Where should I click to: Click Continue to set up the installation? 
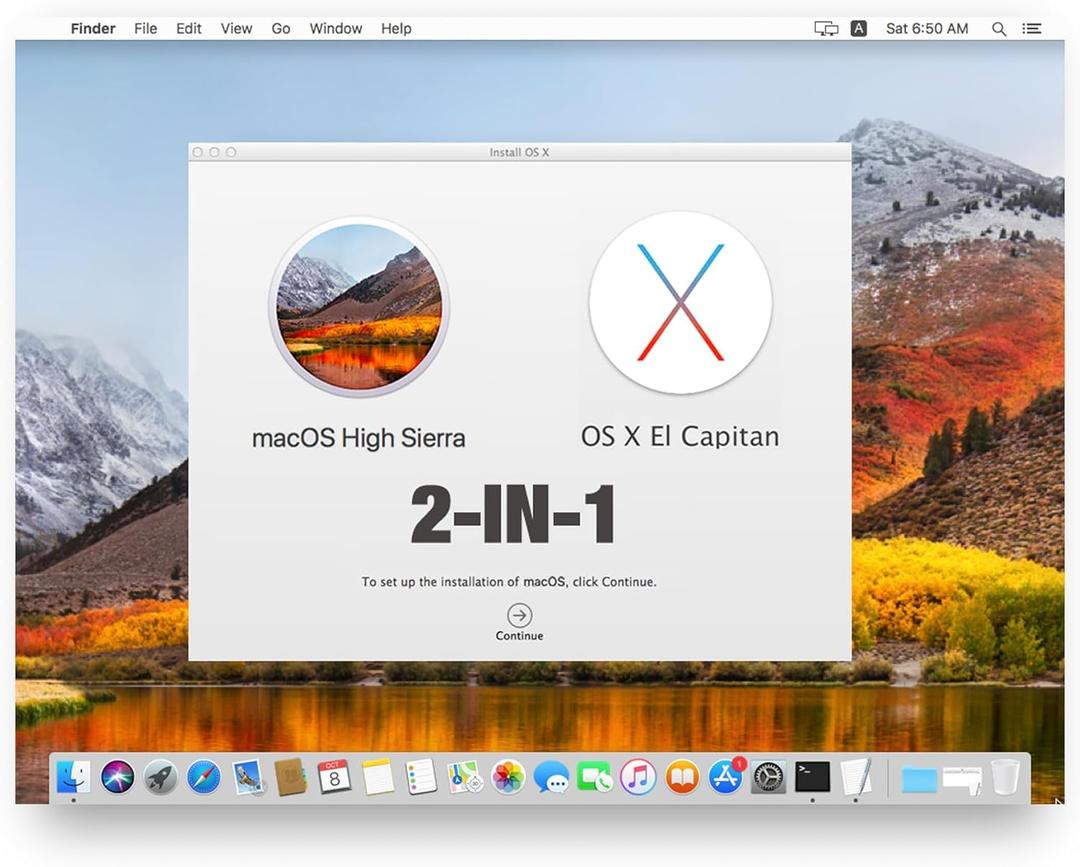point(519,617)
